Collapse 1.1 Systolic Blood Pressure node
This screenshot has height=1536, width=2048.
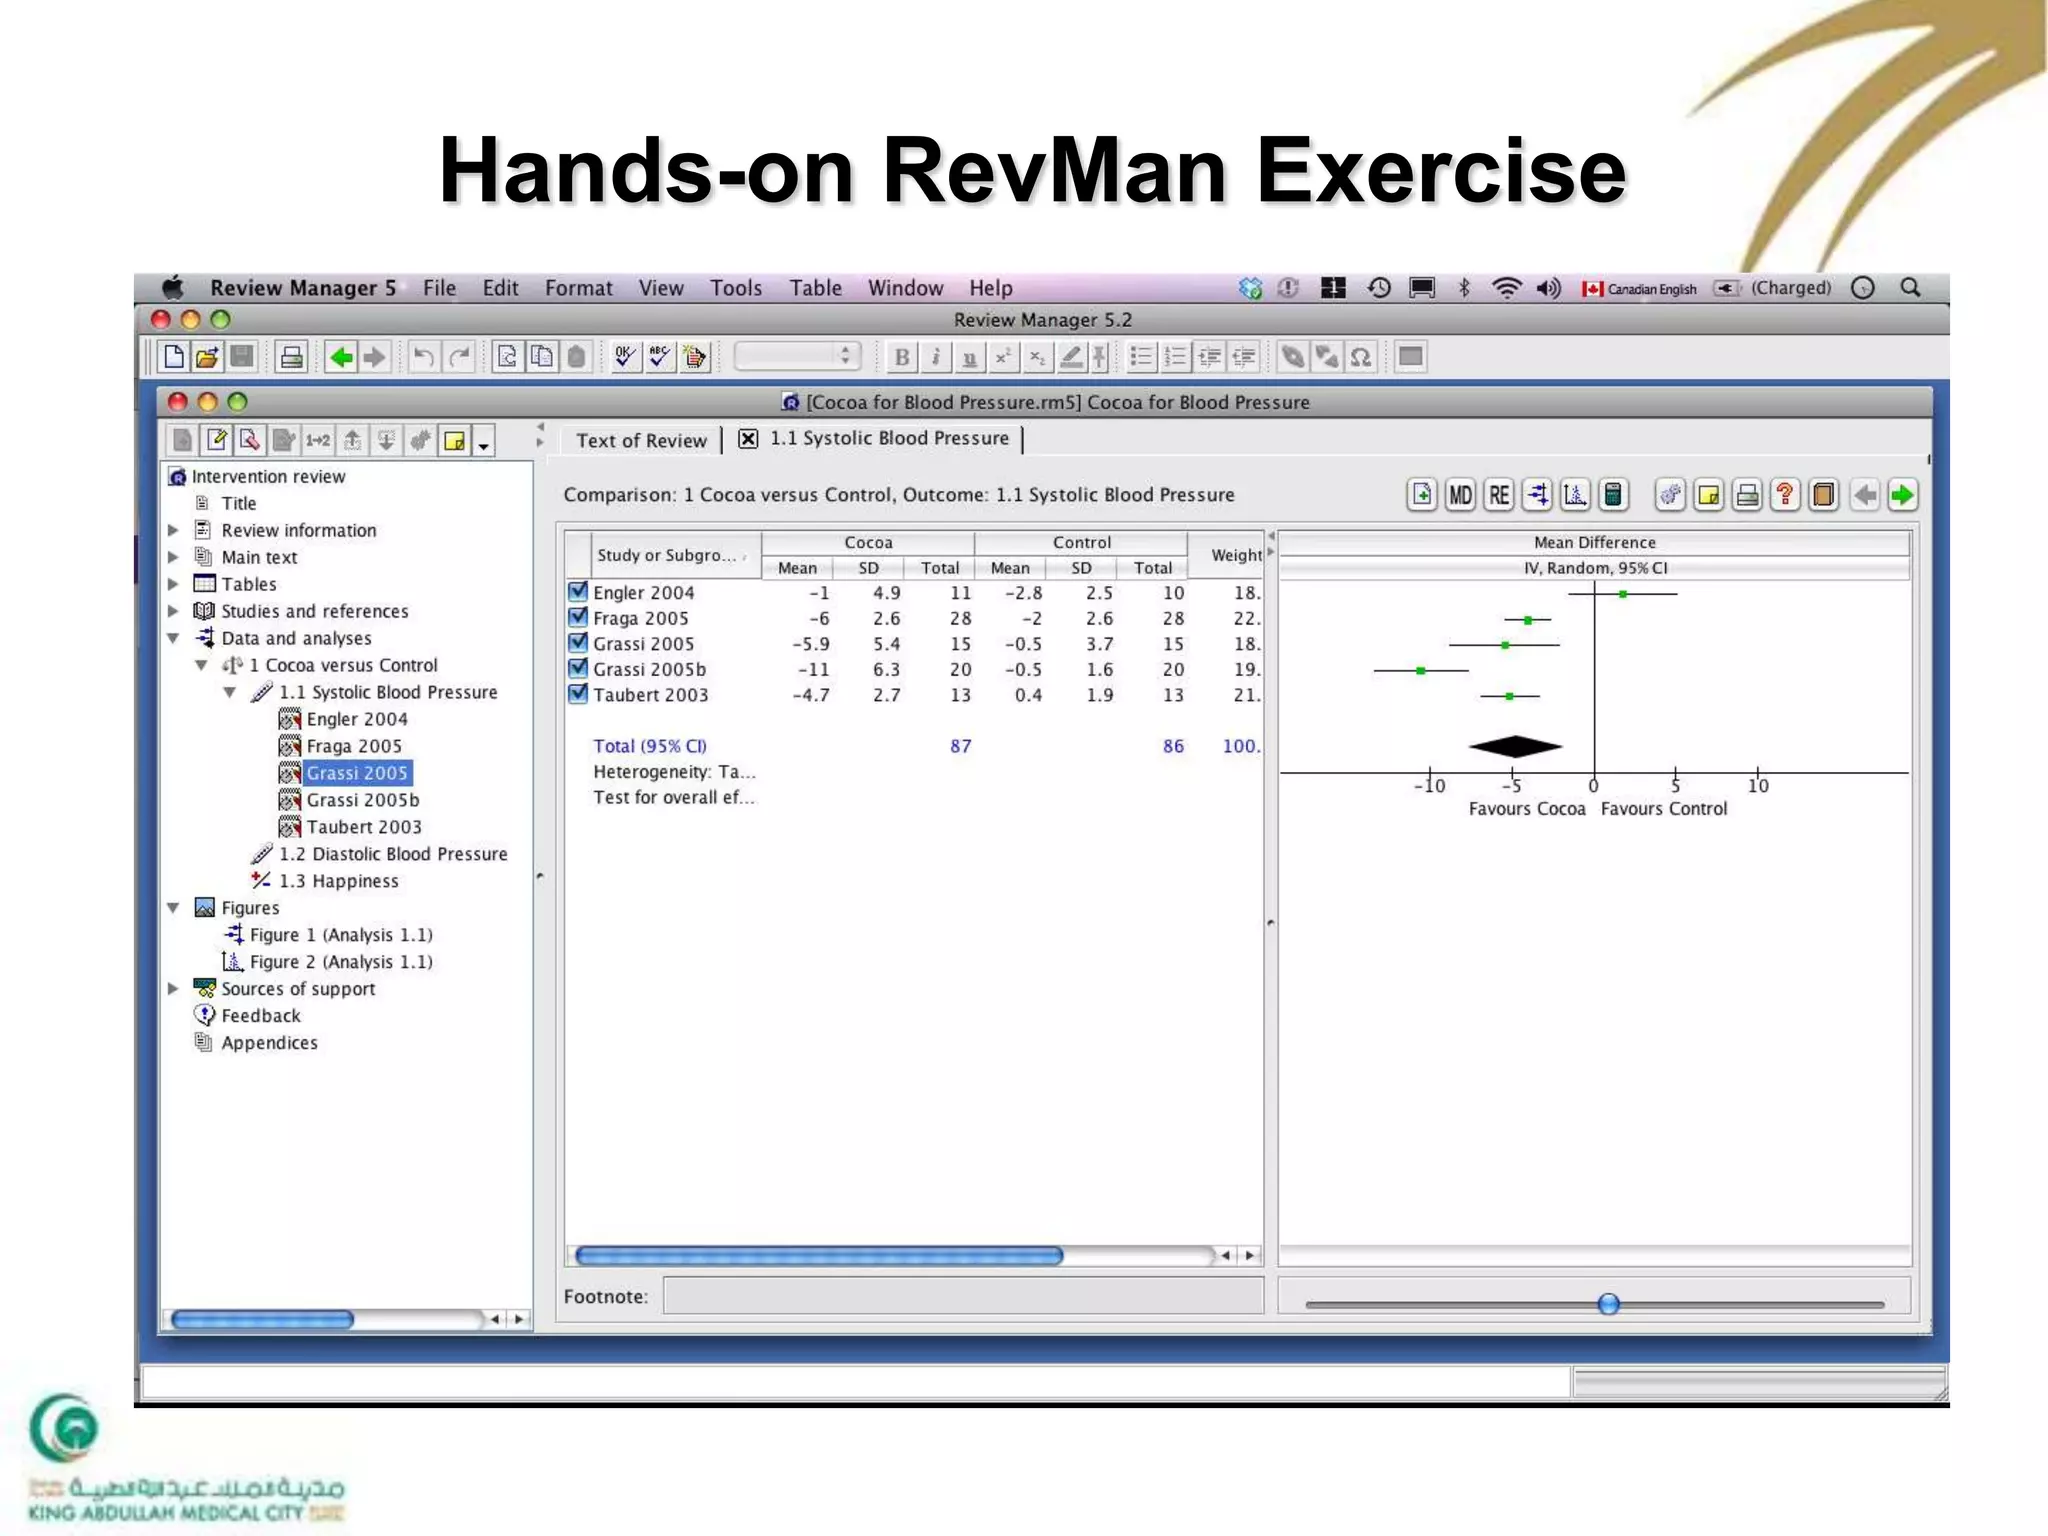coord(230,692)
